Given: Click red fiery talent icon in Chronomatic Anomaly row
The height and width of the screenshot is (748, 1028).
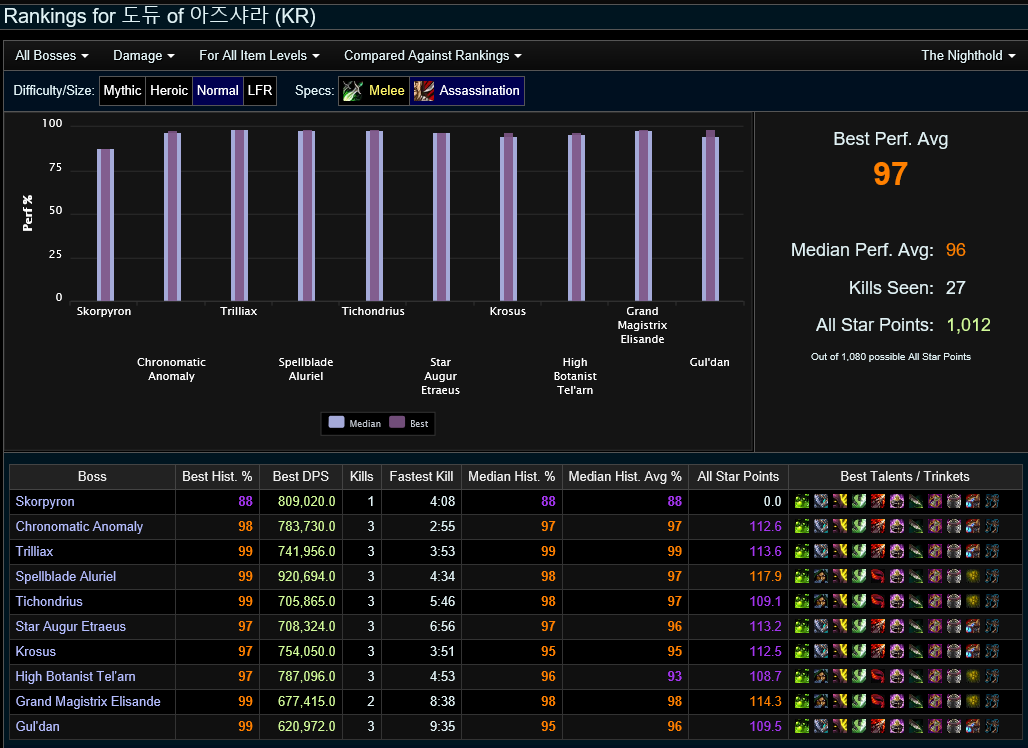Looking at the screenshot, I should click(x=878, y=526).
